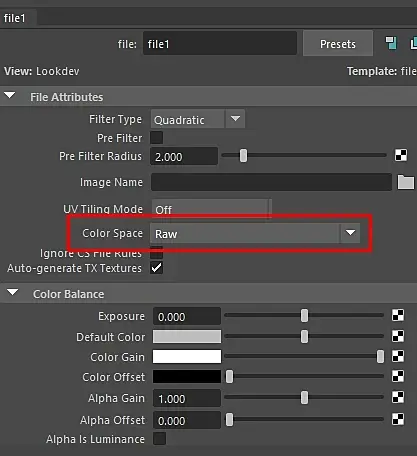Toggle the Alpha Is Luminance checkbox
The height and width of the screenshot is (456, 417).
click(159, 439)
